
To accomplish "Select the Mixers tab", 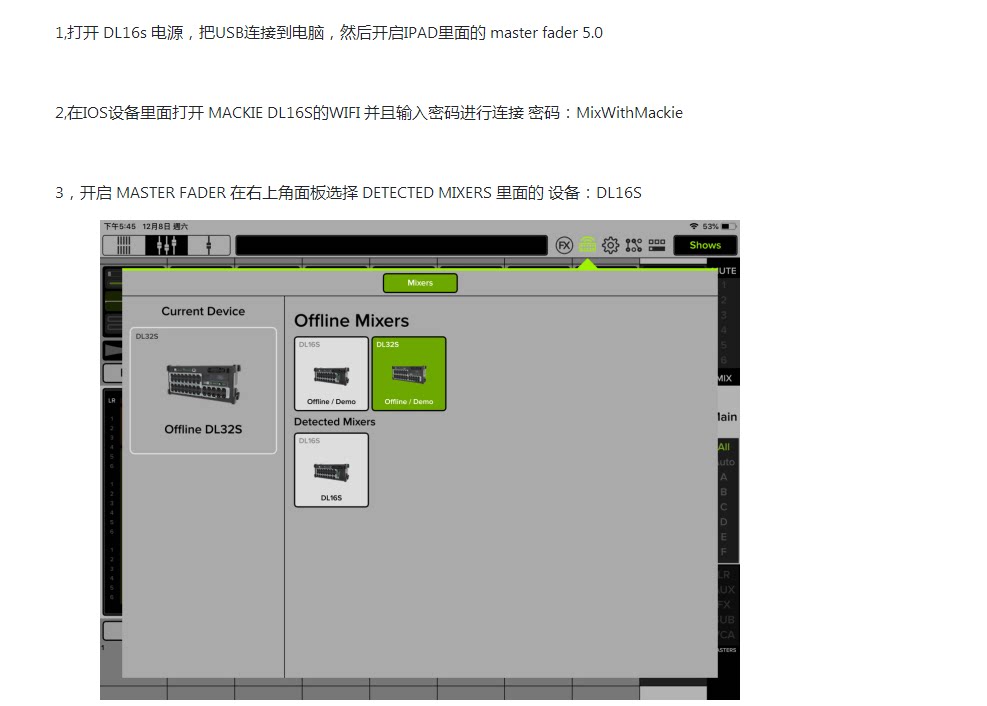I will coord(420,283).
